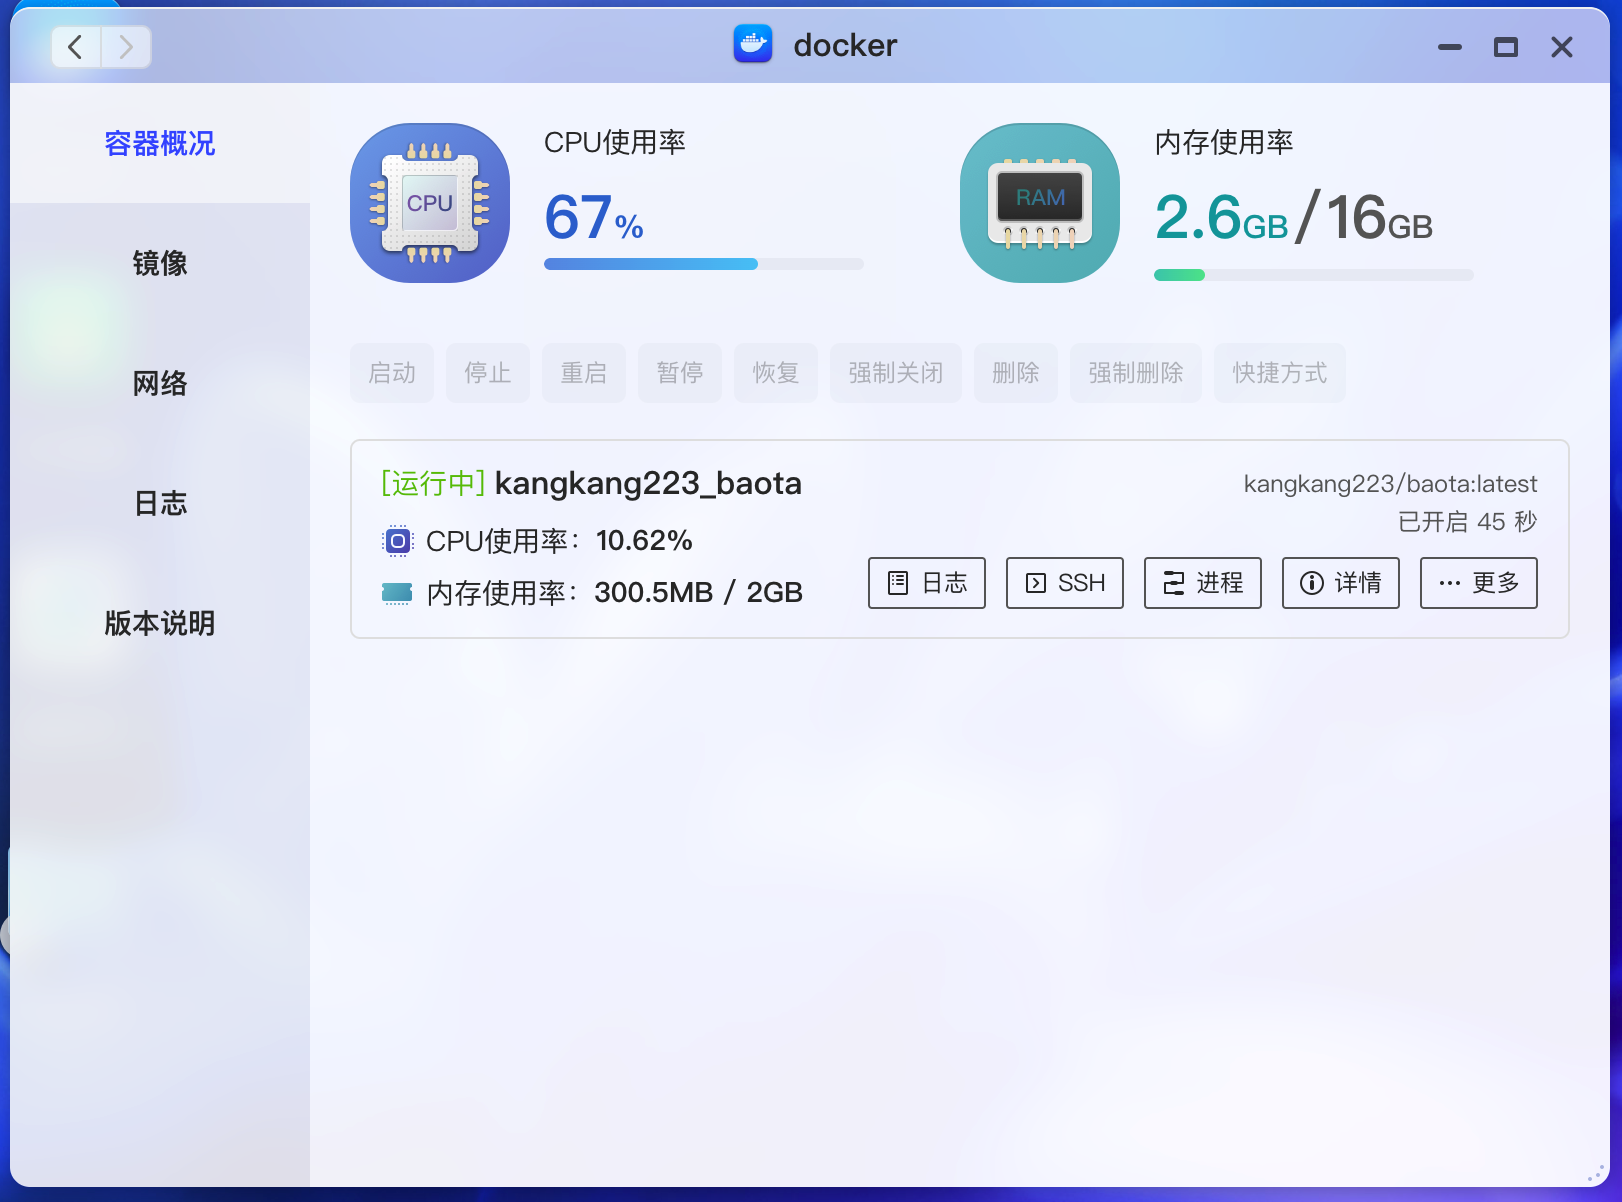Click the small CPU icon in container card

[x=397, y=541]
